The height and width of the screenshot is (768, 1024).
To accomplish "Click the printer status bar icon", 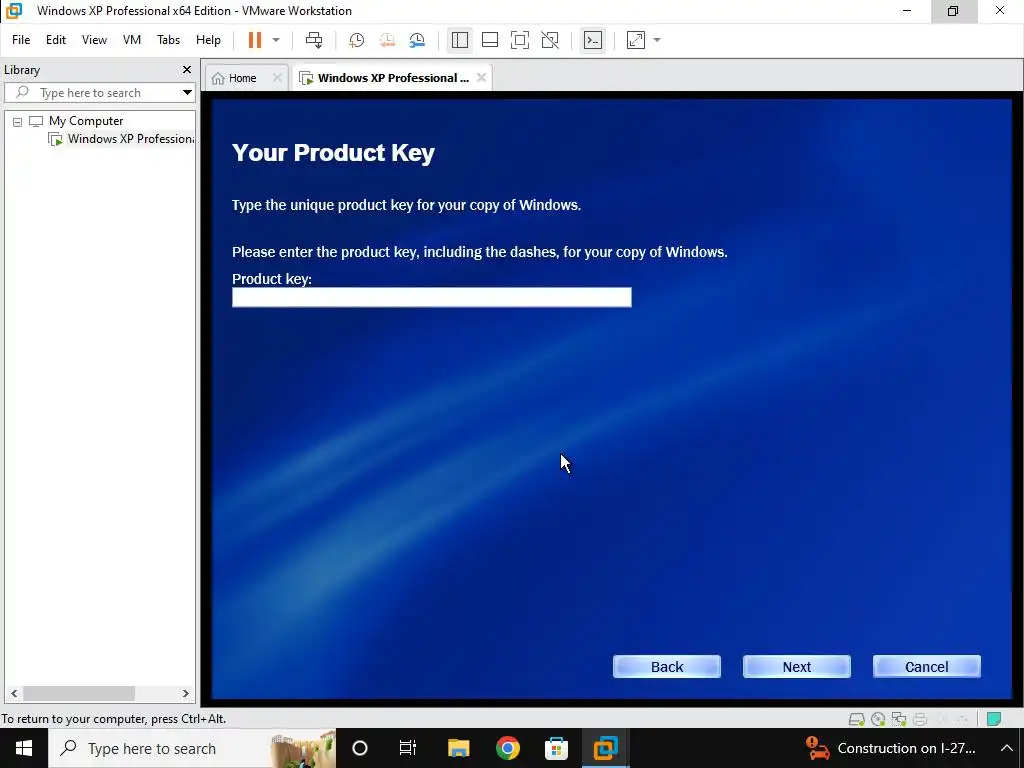I will pyautogui.click(x=921, y=720).
